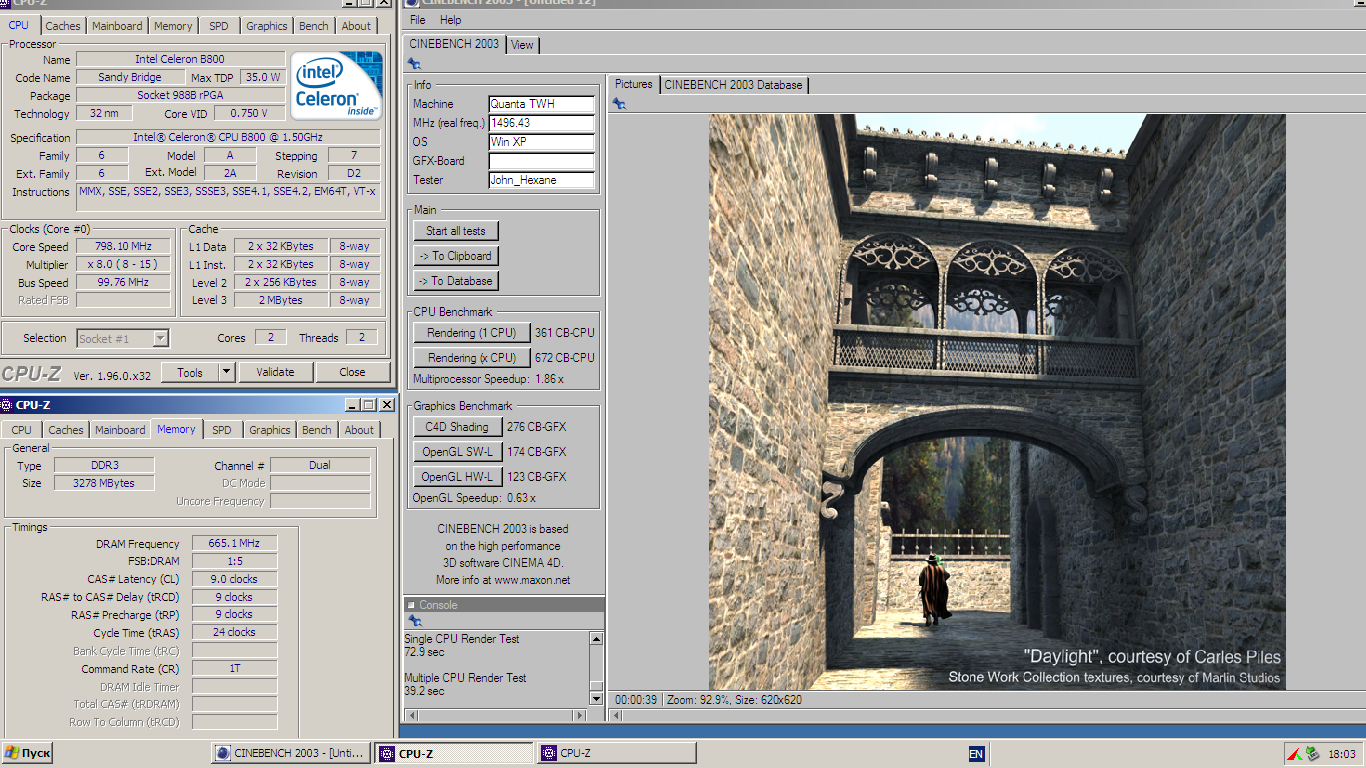Screen dimensions: 1366x768
Task: Open File menu in CINEBENCH
Action: [417, 20]
